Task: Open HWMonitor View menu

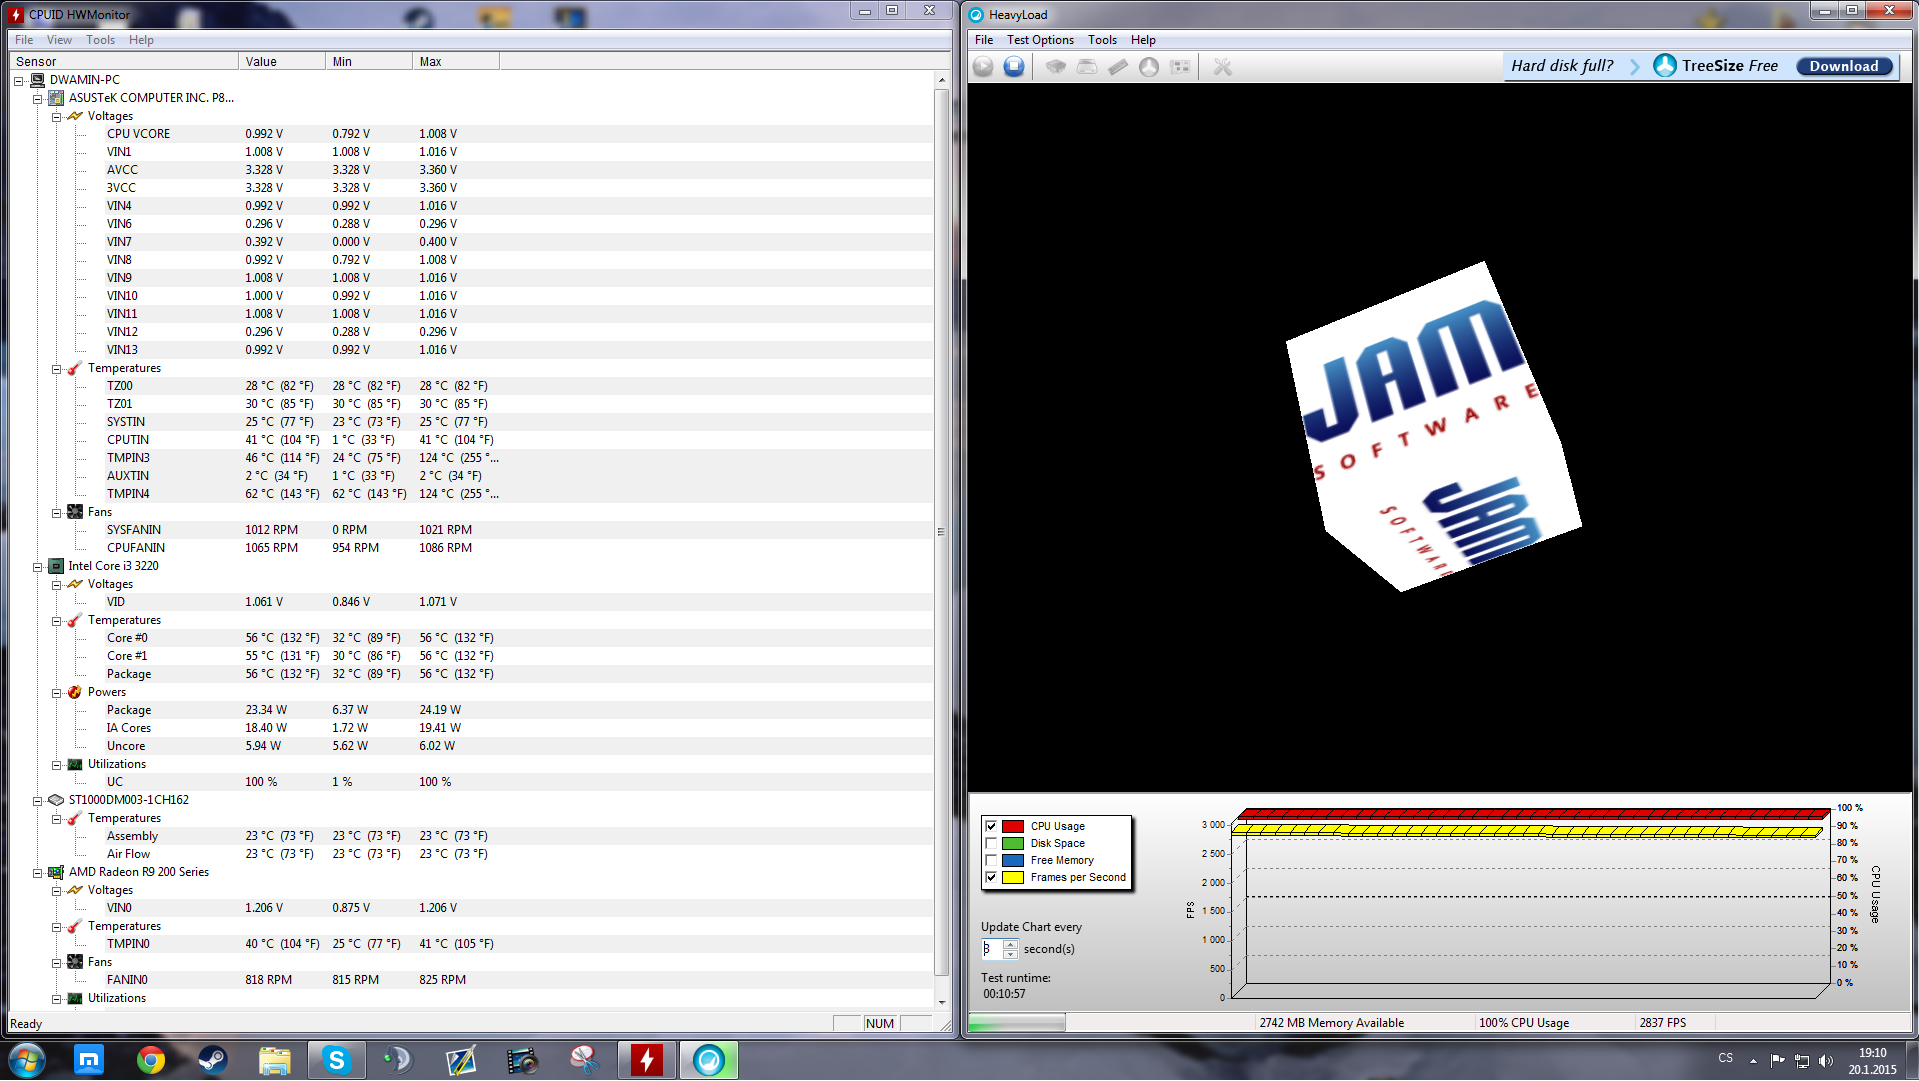Action: tap(59, 40)
